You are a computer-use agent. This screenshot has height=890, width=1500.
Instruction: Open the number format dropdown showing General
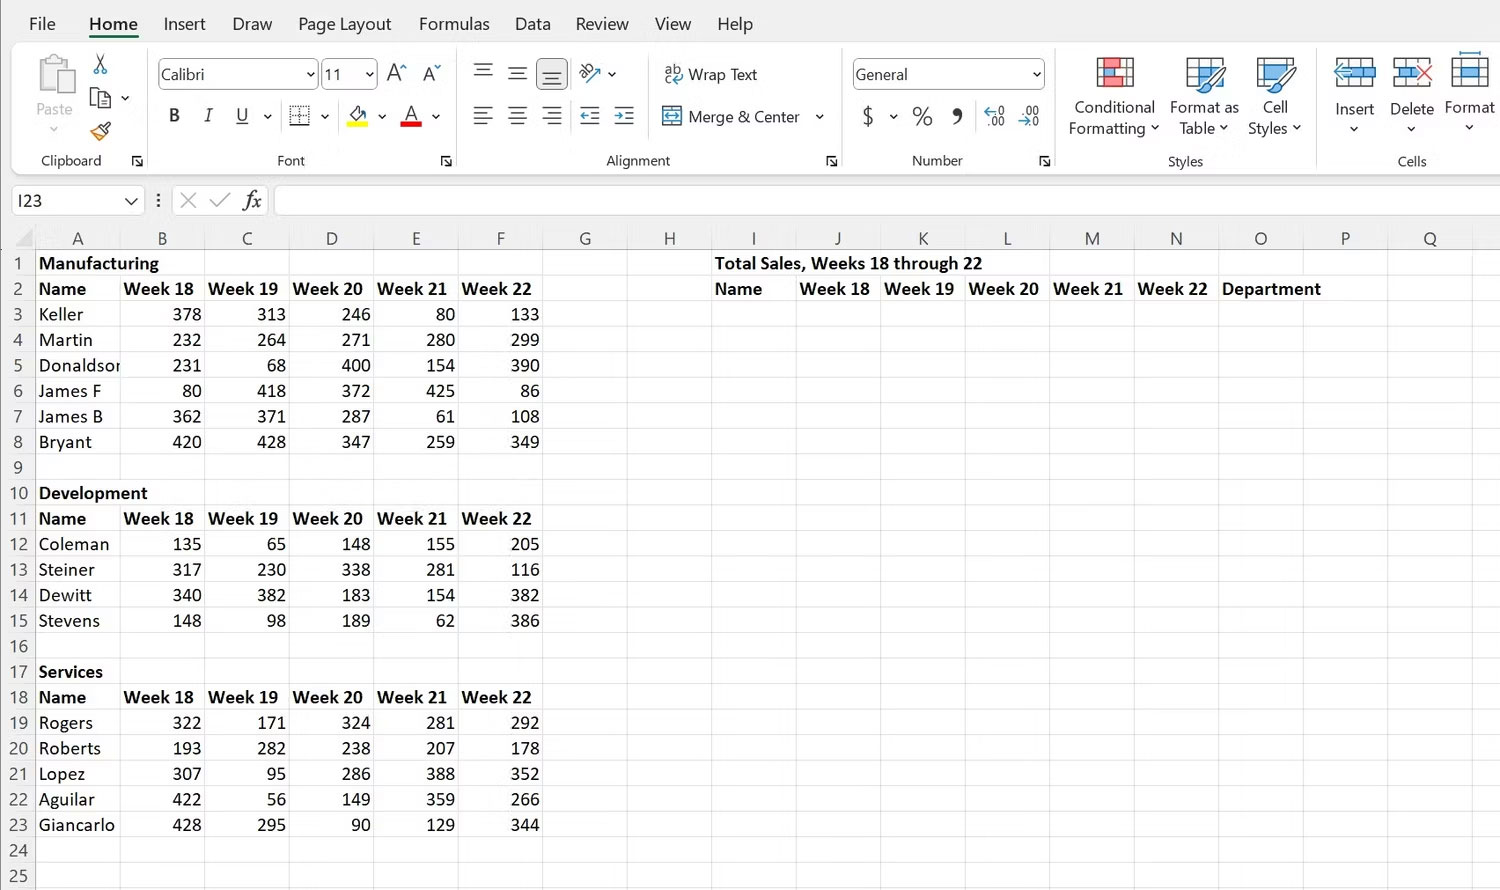click(x=1035, y=74)
